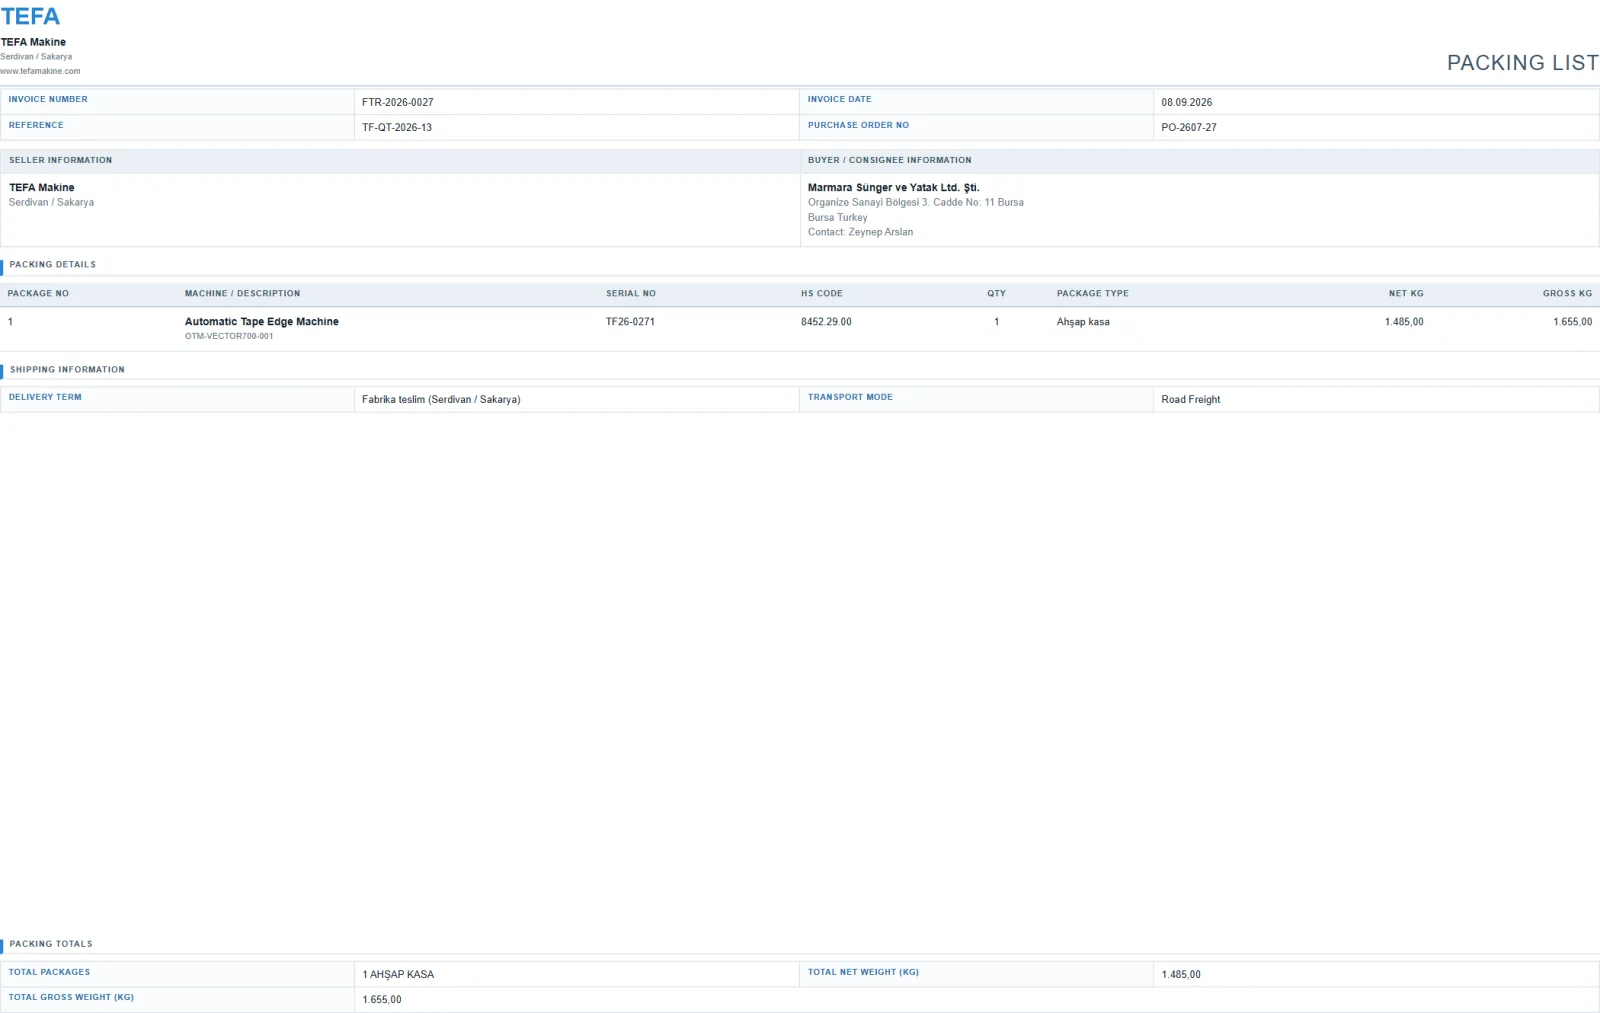Select the total gross weight value
This screenshot has height=1013, width=1600.
382,999
